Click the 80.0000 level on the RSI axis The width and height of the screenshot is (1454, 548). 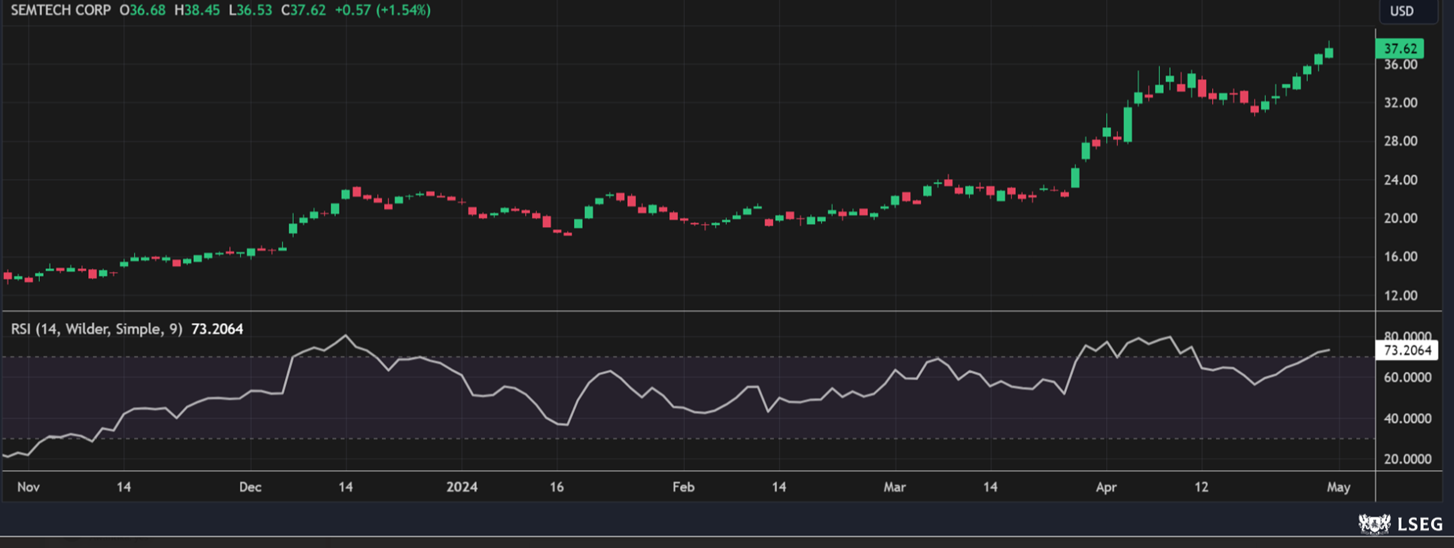point(1406,336)
